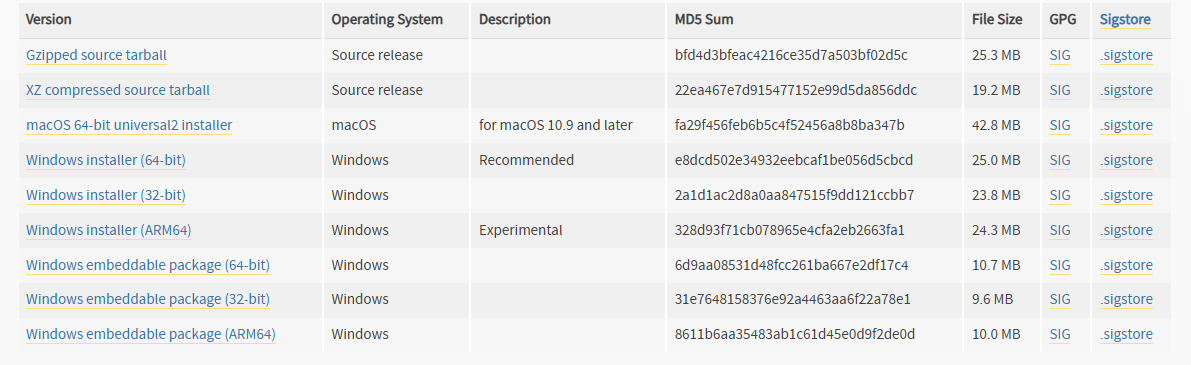This screenshot has height=365, width=1191.
Task: Open .sigstore for XZ compressed tarball
Action: click(x=1126, y=90)
